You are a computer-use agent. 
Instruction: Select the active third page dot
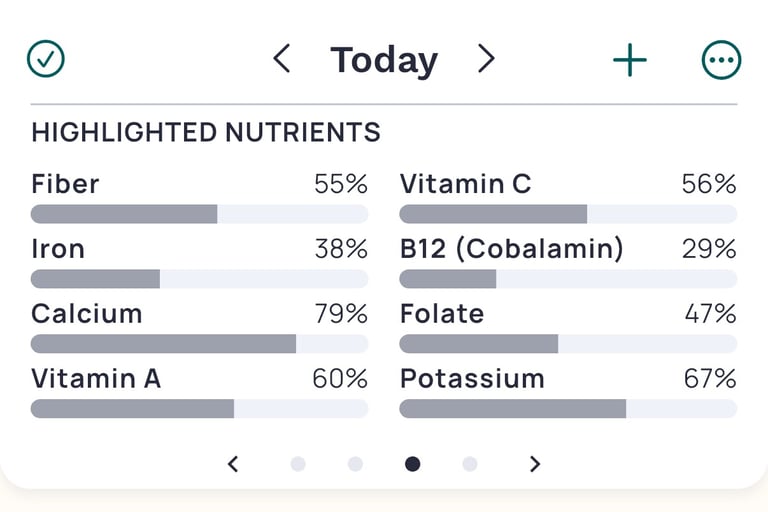tap(412, 464)
